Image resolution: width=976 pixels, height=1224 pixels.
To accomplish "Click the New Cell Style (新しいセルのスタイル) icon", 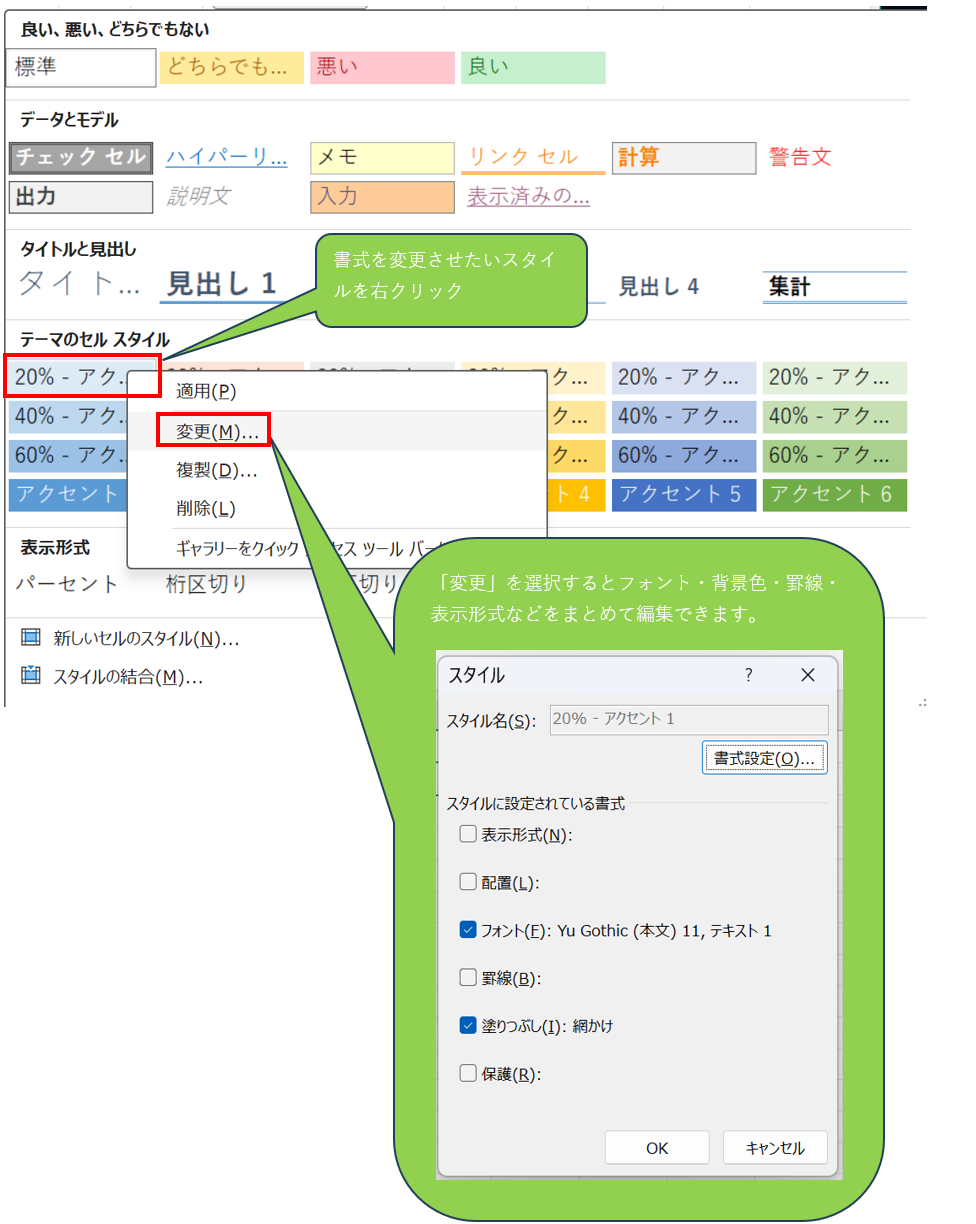I will tap(31, 638).
